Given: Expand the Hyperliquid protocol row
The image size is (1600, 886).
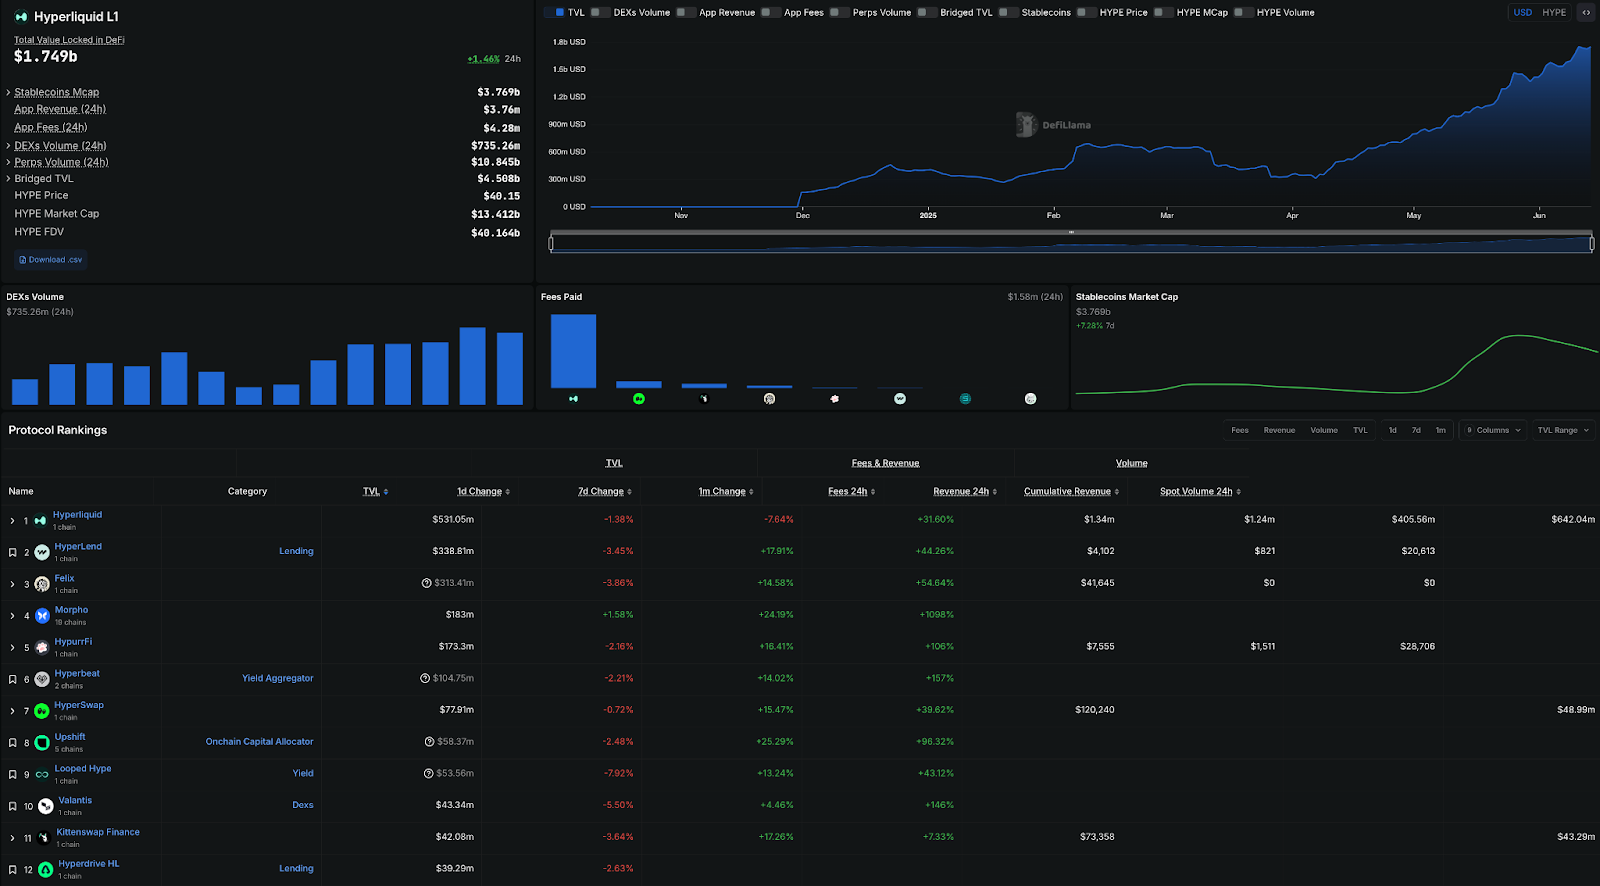Looking at the screenshot, I should pyautogui.click(x=12, y=521).
